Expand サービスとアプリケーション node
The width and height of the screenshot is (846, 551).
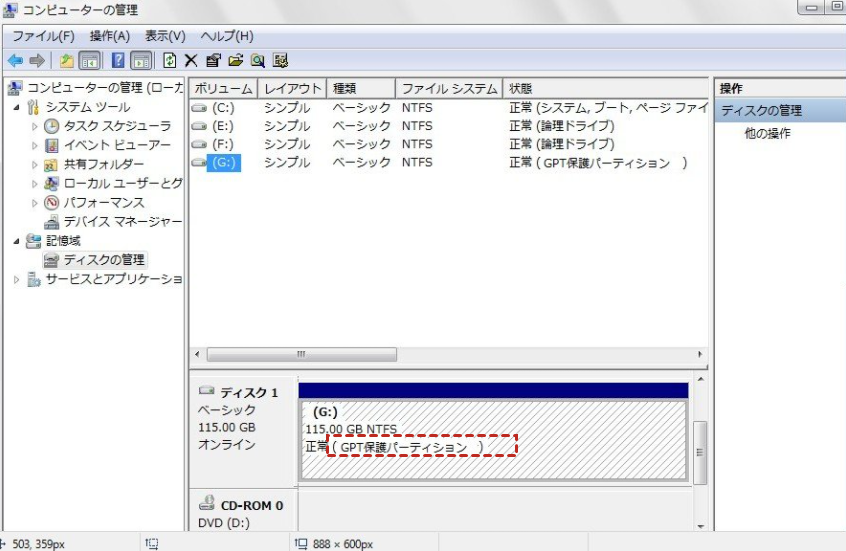click(x=17, y=280)
